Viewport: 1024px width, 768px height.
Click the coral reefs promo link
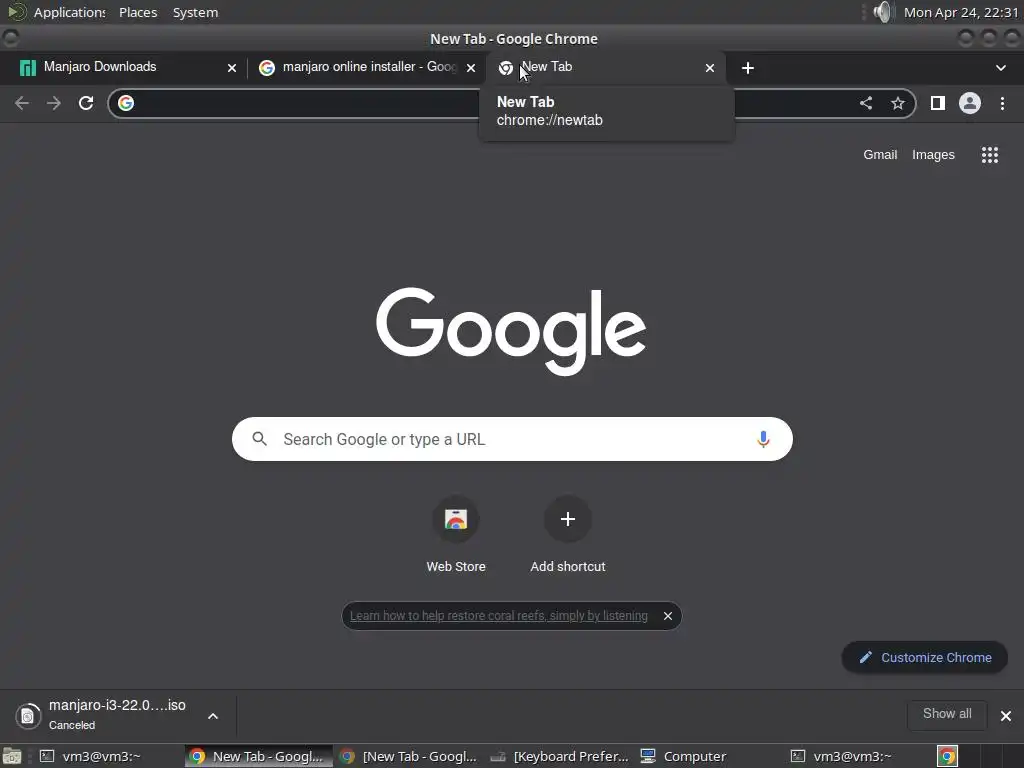tap(499, 616)
